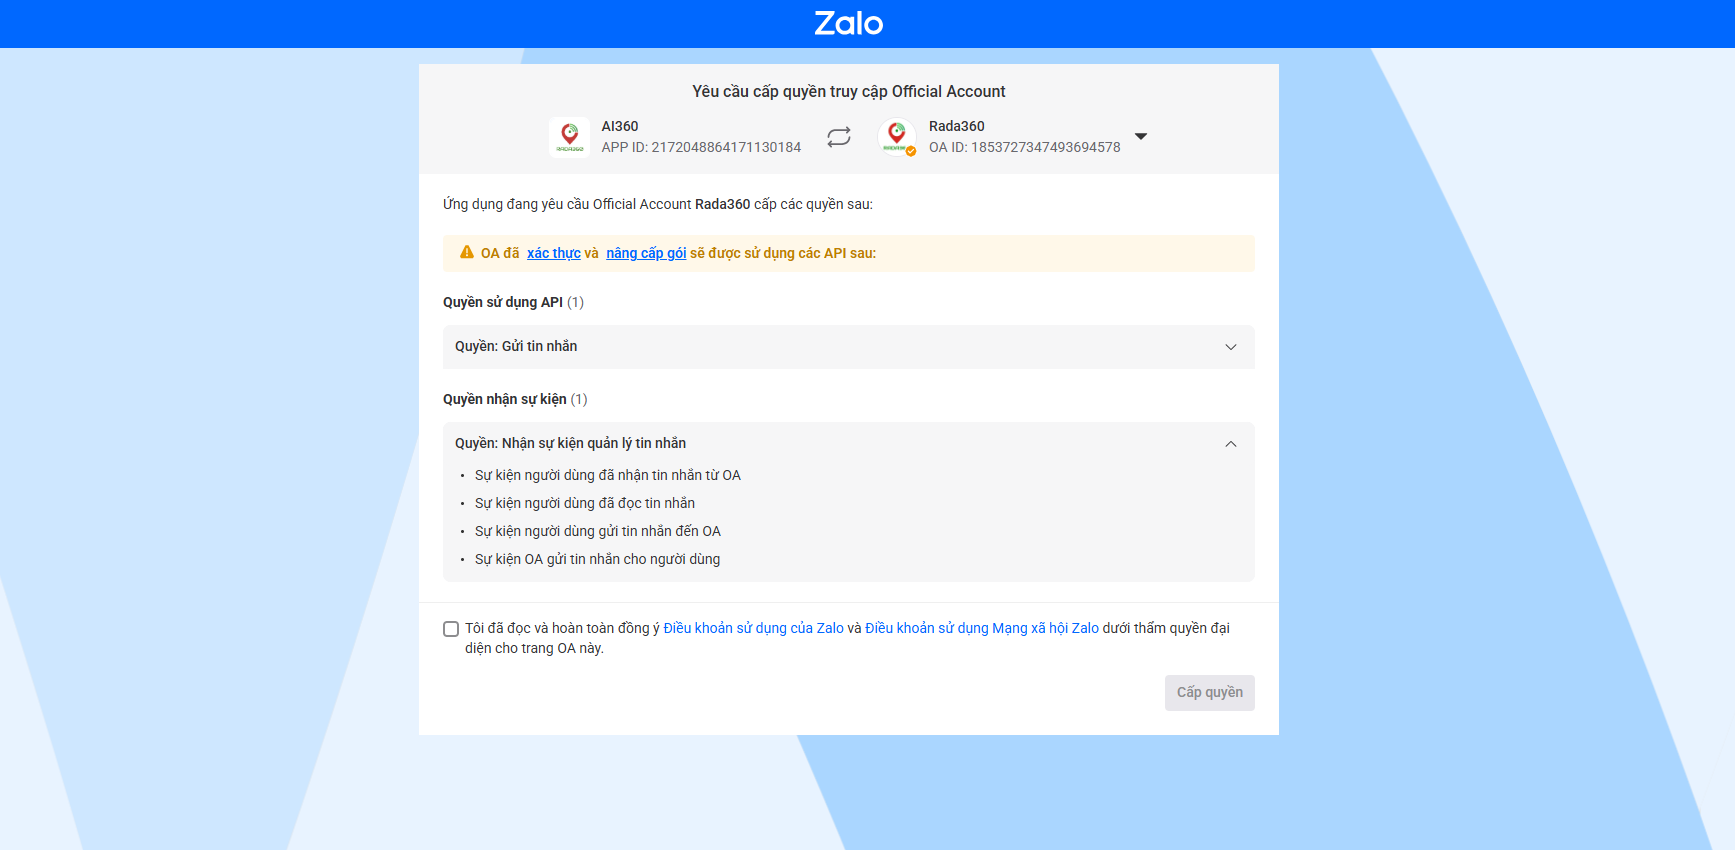Click the Zalo logo in the header
The image size is (1735, 850).
(x=848, y=23)
